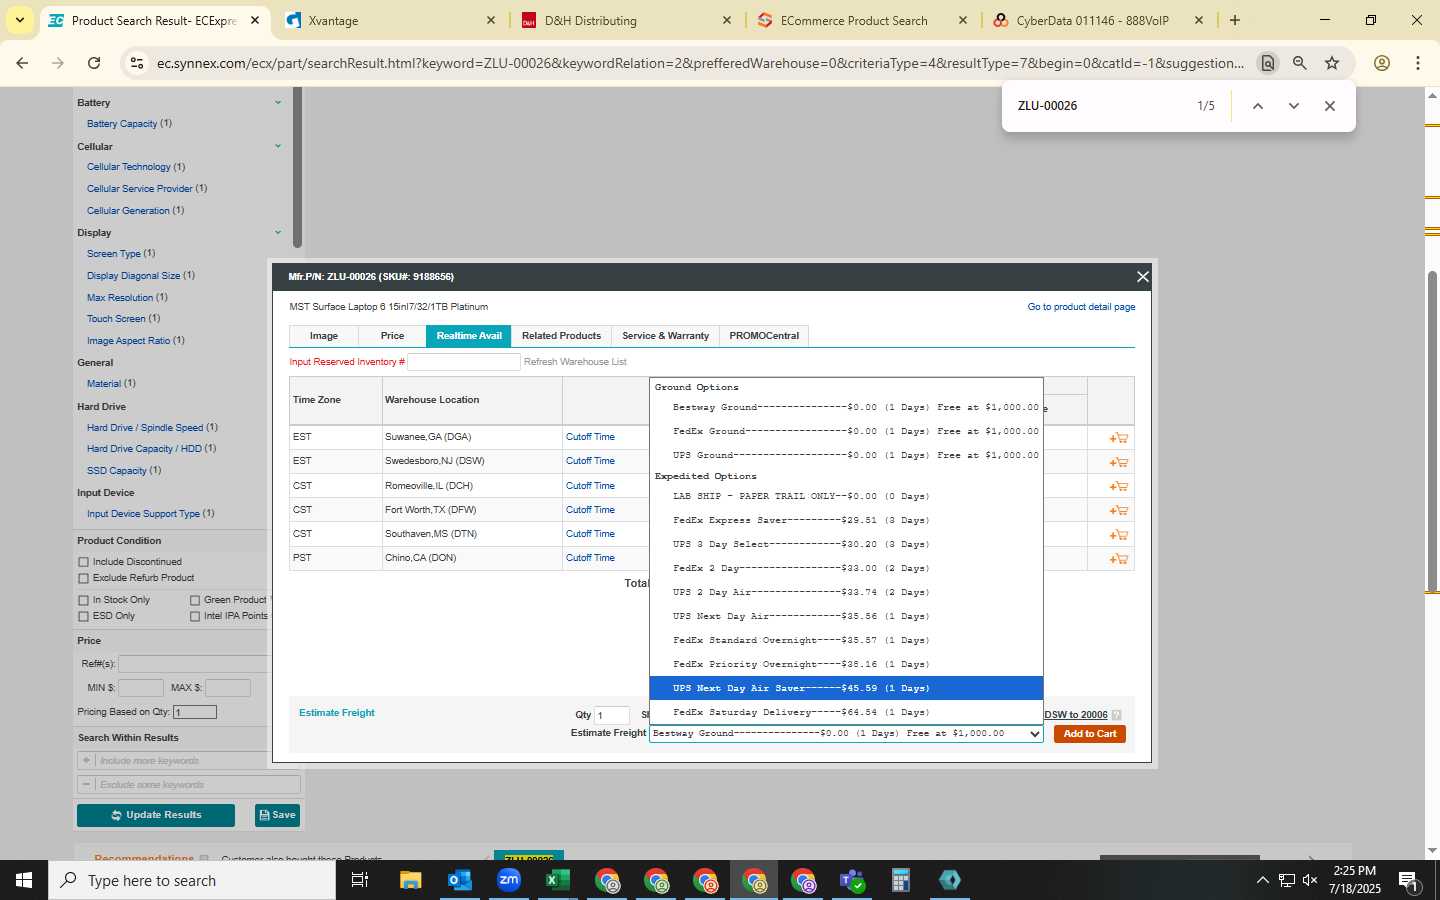This screenshot has width=1440, height=900.
Task: Open Cutoff Time for Suwanee, GA
Action: pos(590,437)
